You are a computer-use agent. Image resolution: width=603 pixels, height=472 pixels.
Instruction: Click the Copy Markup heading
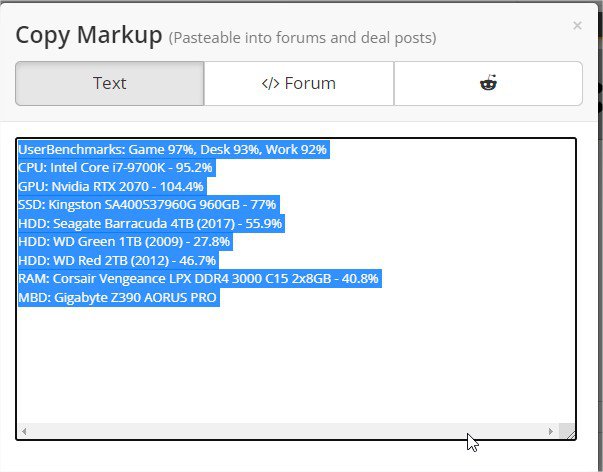click(89, 35)
